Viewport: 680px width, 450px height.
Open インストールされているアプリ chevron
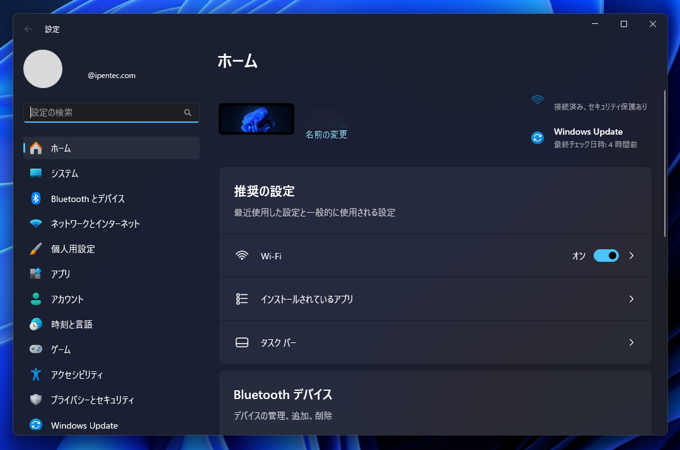(x=631, y=299)
